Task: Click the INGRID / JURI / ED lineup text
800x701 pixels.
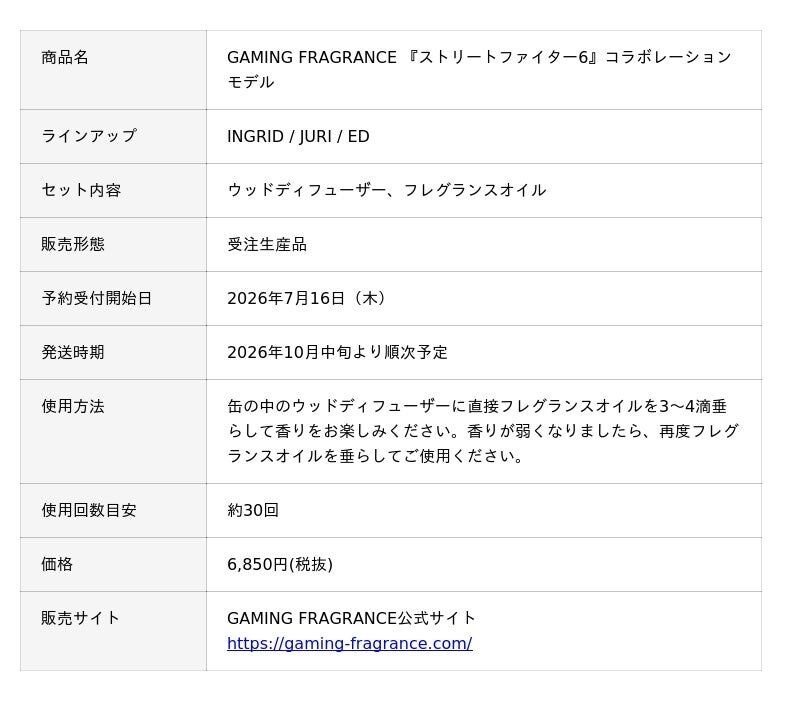Action: 298,137
